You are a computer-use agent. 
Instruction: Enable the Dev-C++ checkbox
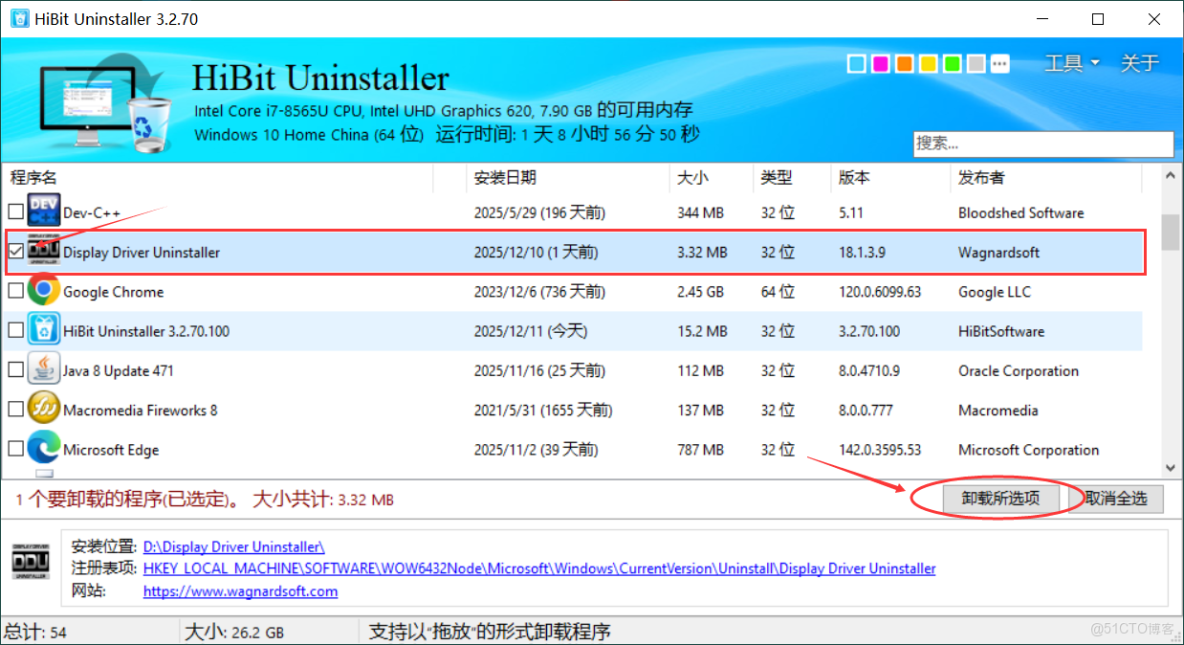tap(15, 212)
